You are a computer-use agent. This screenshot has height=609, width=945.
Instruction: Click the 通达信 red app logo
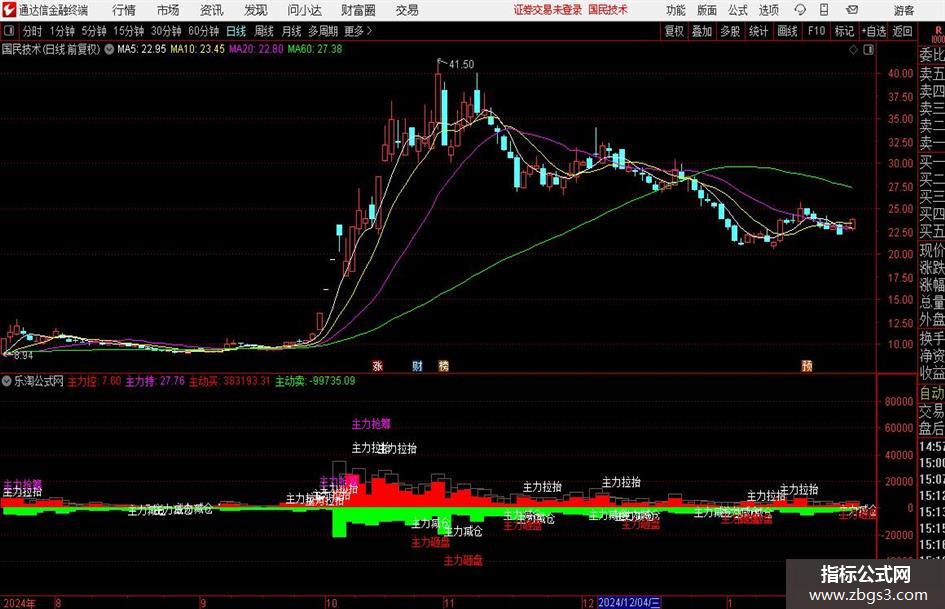click(9, 10)
